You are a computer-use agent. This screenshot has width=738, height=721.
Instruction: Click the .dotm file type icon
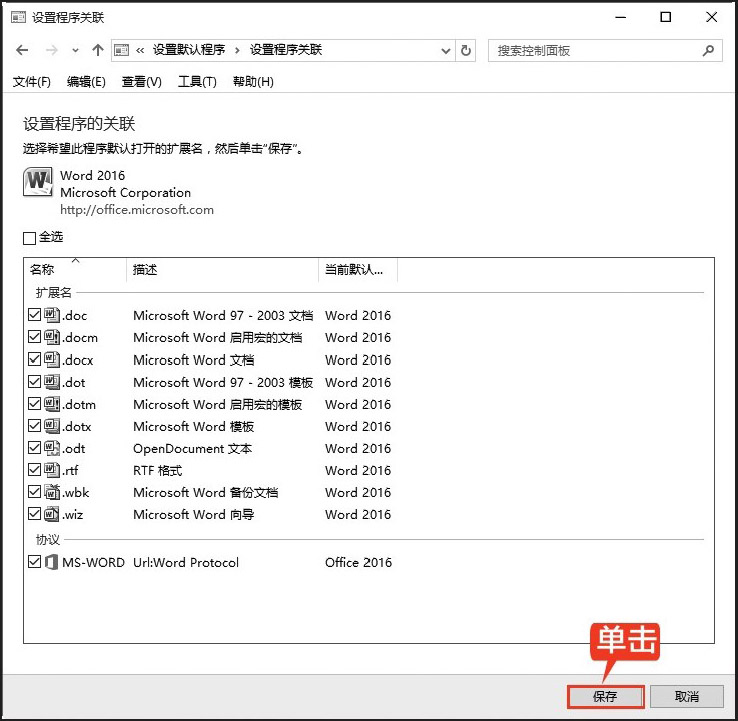coord(52,404)
